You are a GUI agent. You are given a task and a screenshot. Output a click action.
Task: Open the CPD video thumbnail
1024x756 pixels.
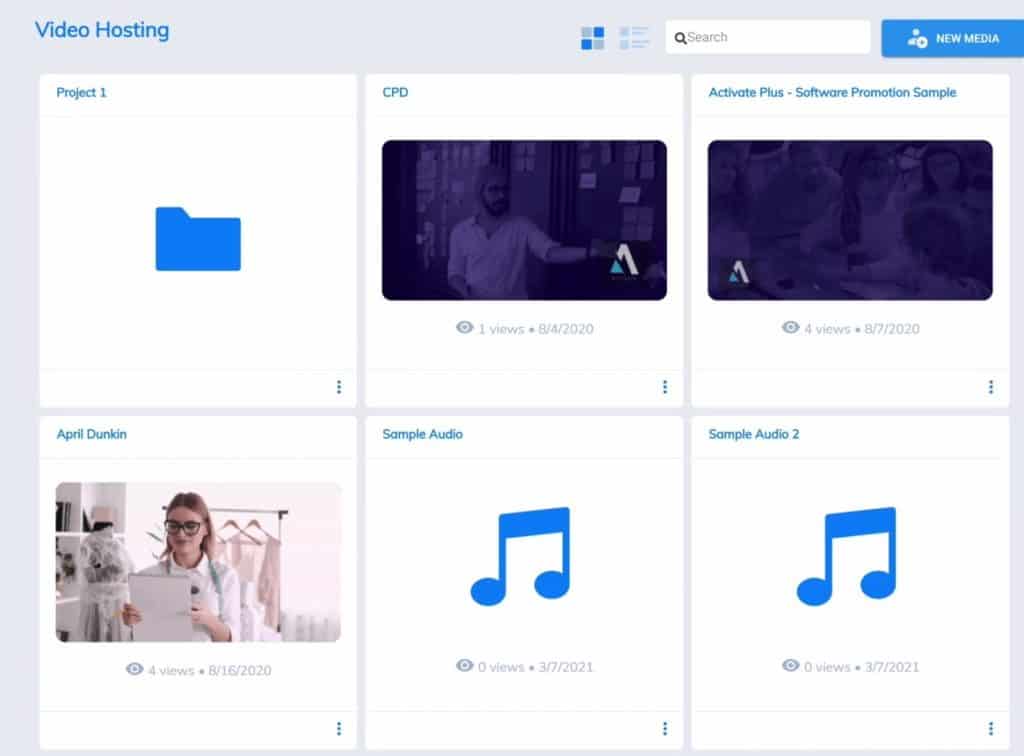click(524, 220)
